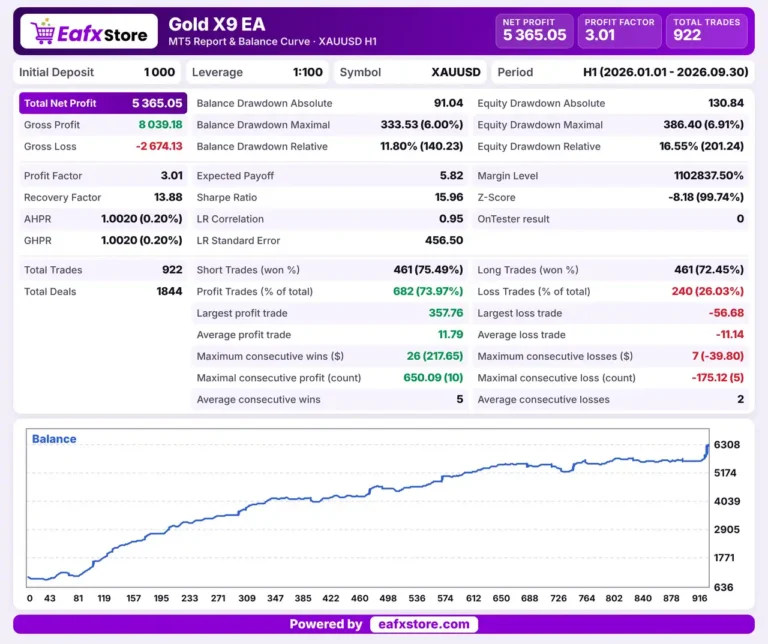The height and width of the screenshot is (644, 768).
Task: Click Profit Trades value 682 (73.97%)
Action: click(x=428, y=291)
